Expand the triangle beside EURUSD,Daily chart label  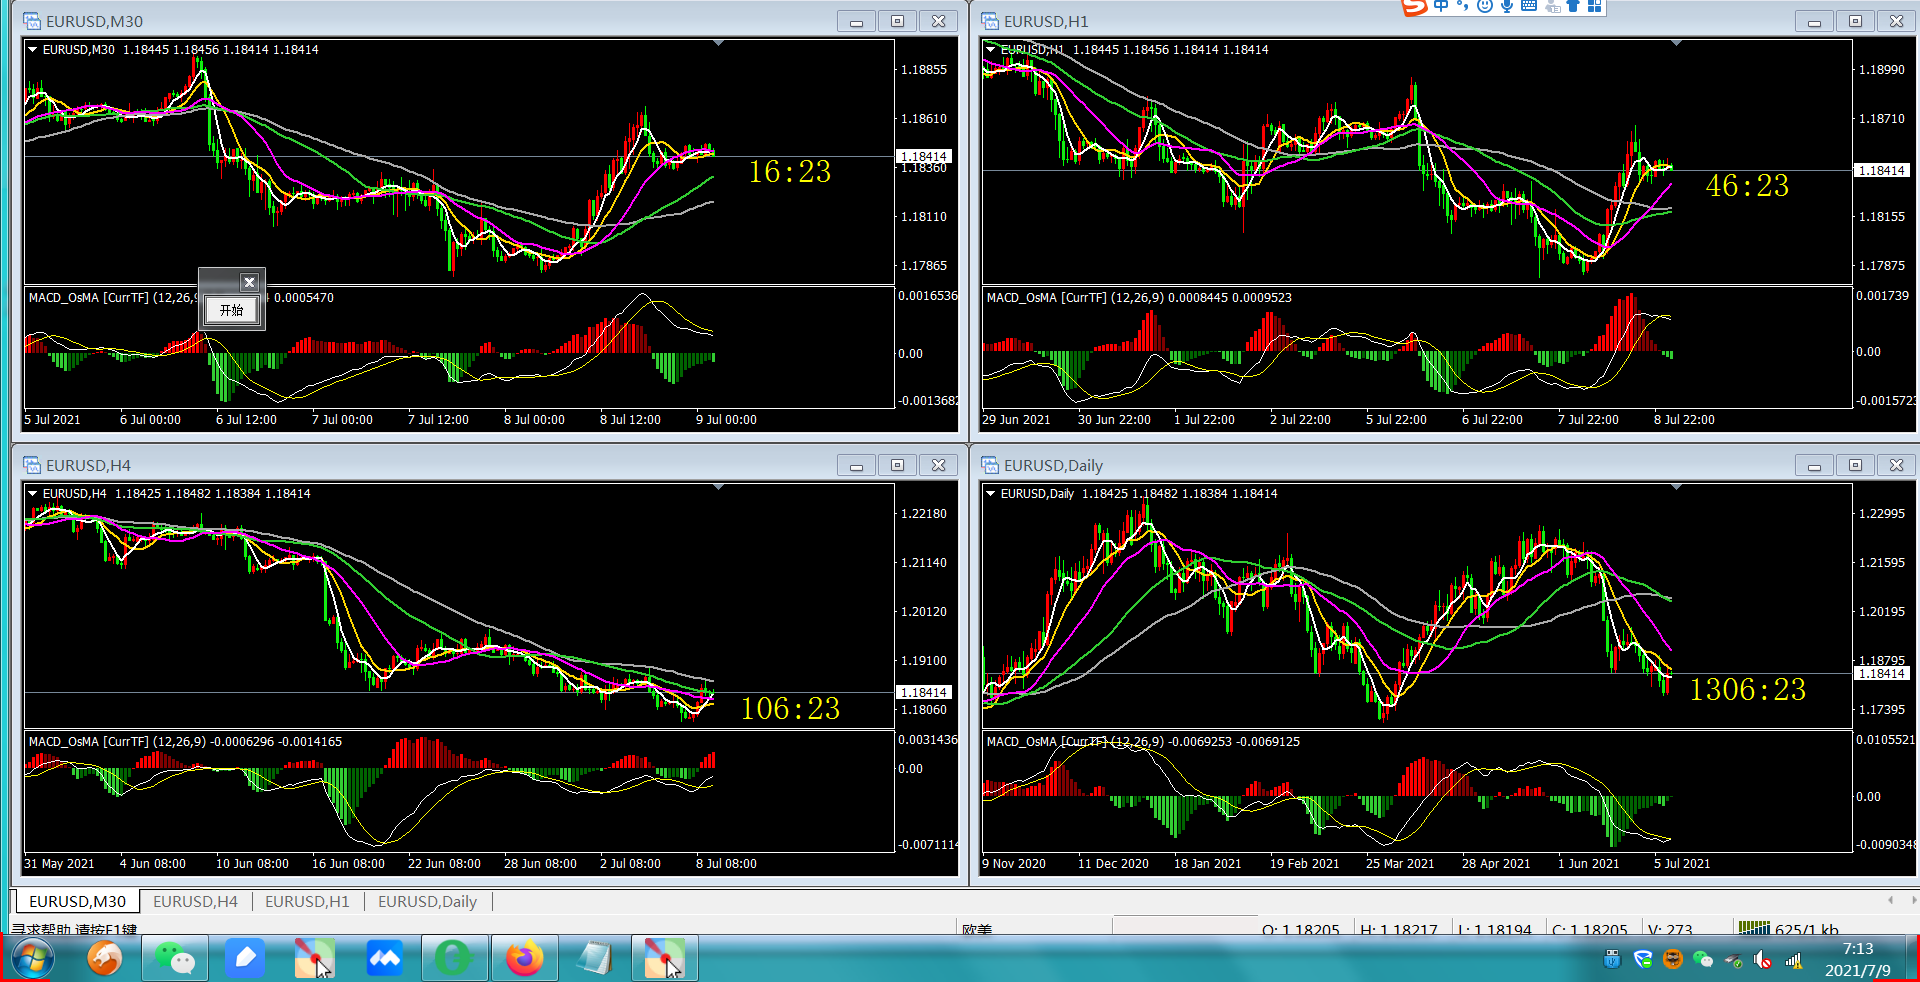click(x=991, y=493)
